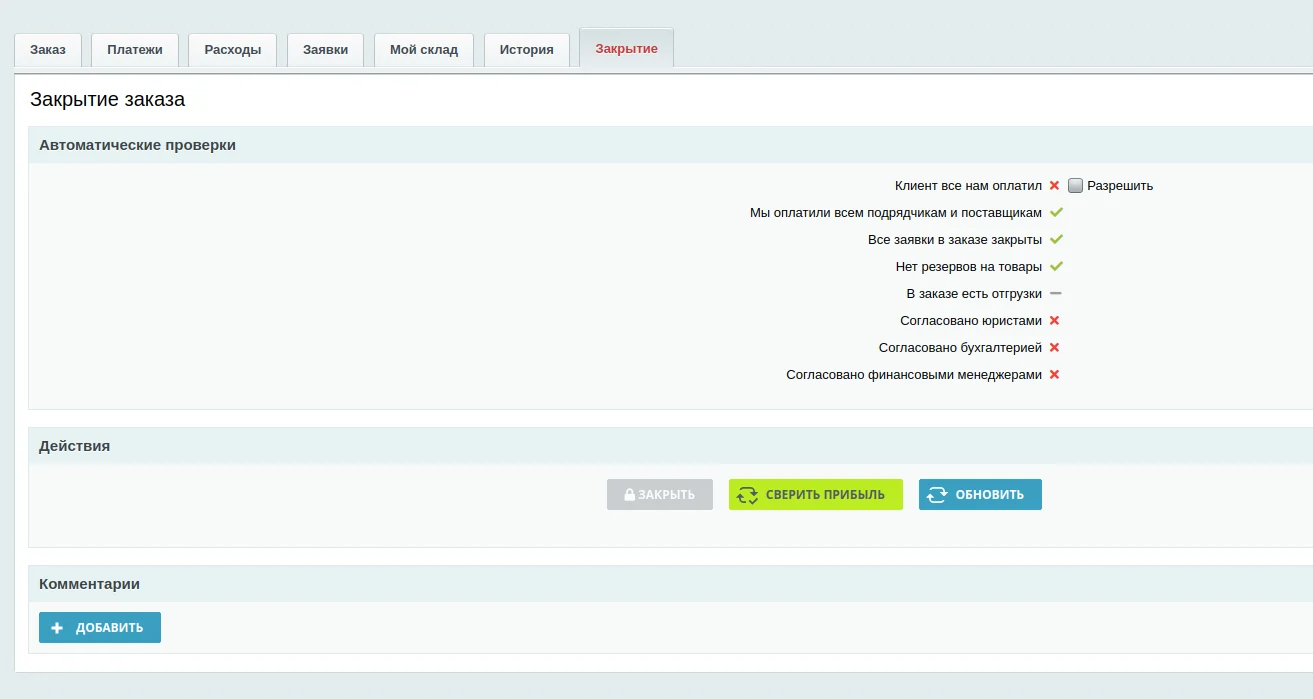Screen dimensions: 1313x699
Task: Click the sync arrows icon on Сверить прибыль
Action: pyautogui.click(x=748, y=495)
